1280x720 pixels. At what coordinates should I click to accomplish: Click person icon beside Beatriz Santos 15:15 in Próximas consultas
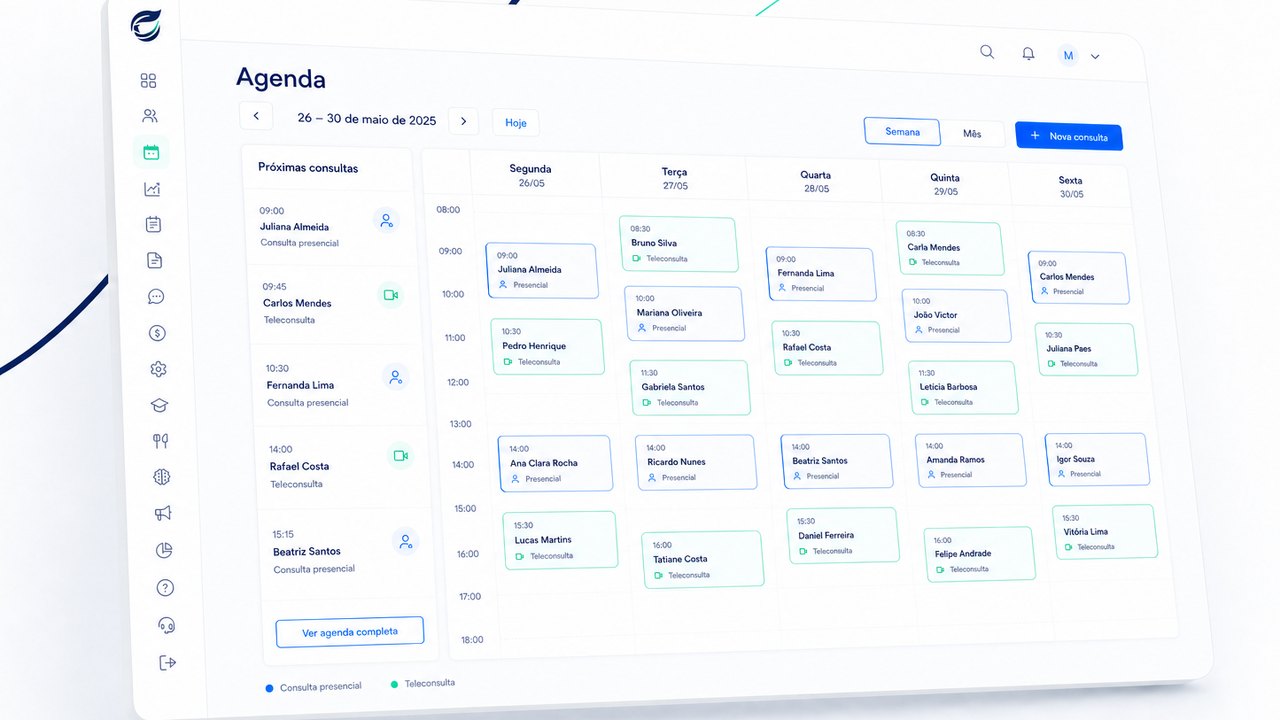tap(405, 541)
